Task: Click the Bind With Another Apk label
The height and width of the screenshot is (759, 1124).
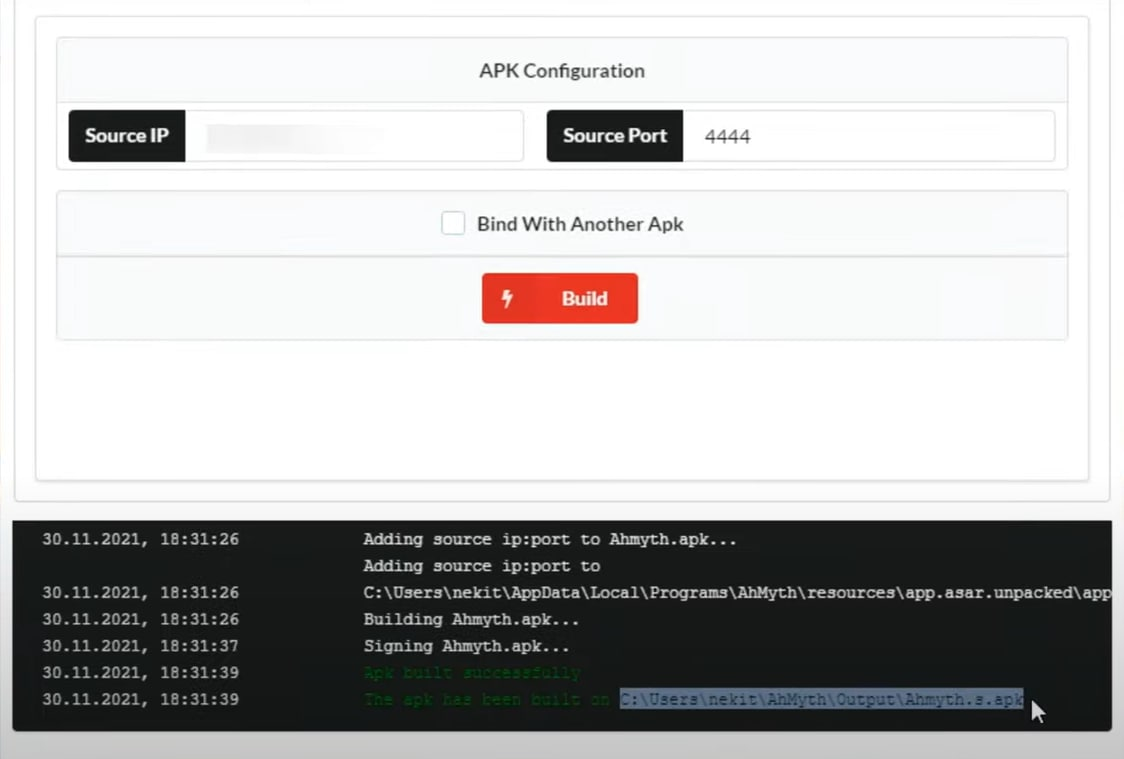Action: point(580,224)
